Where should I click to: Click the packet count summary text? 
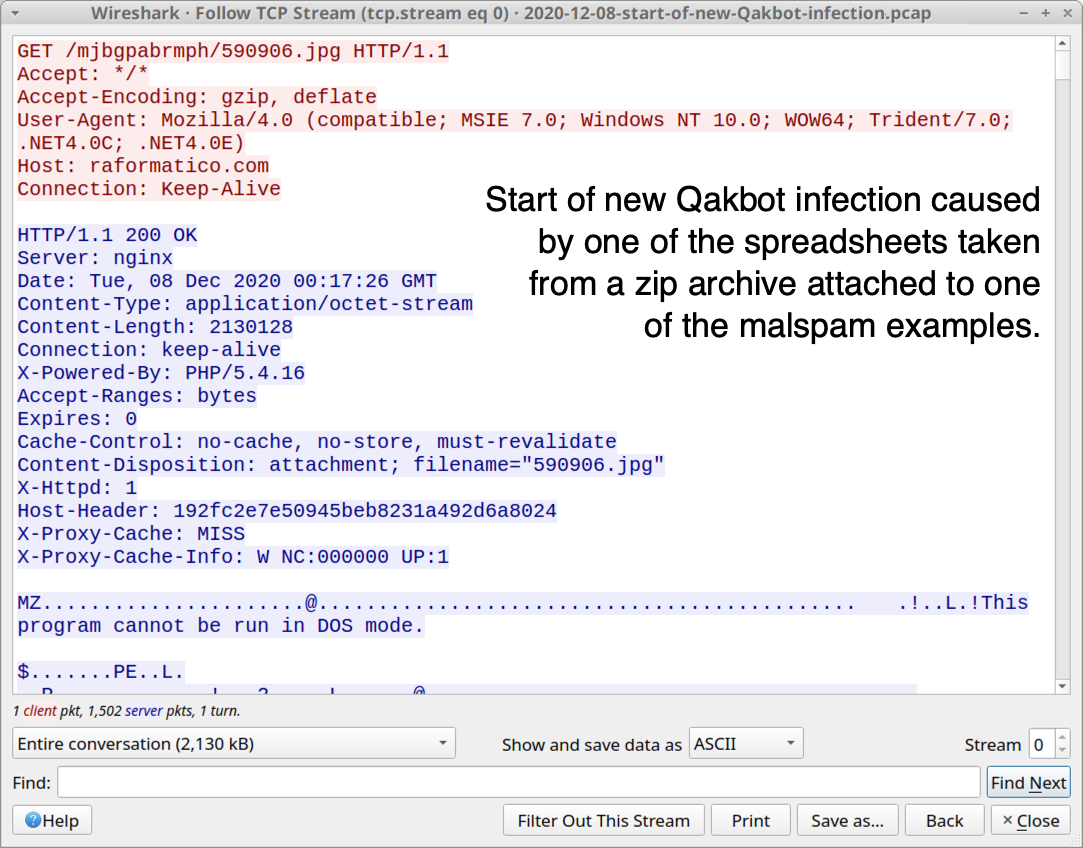[x=126, y=711]
